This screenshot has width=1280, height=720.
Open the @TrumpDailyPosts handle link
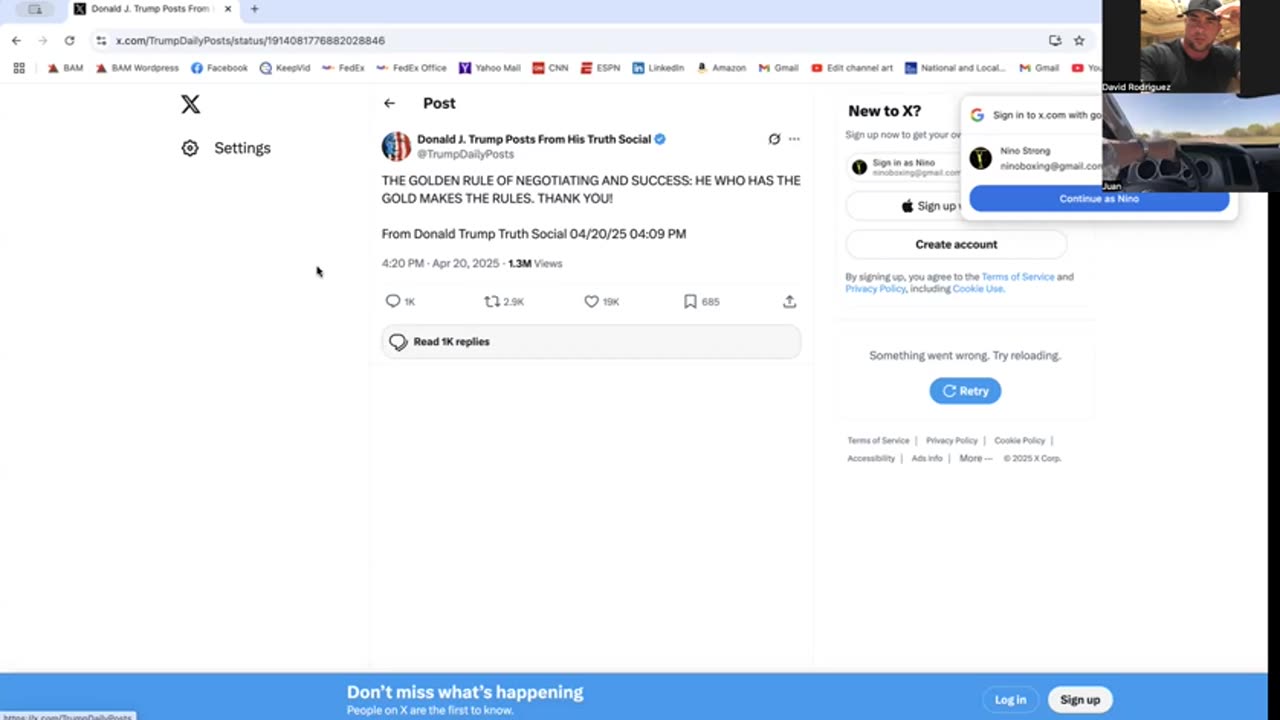coord(465,154)
